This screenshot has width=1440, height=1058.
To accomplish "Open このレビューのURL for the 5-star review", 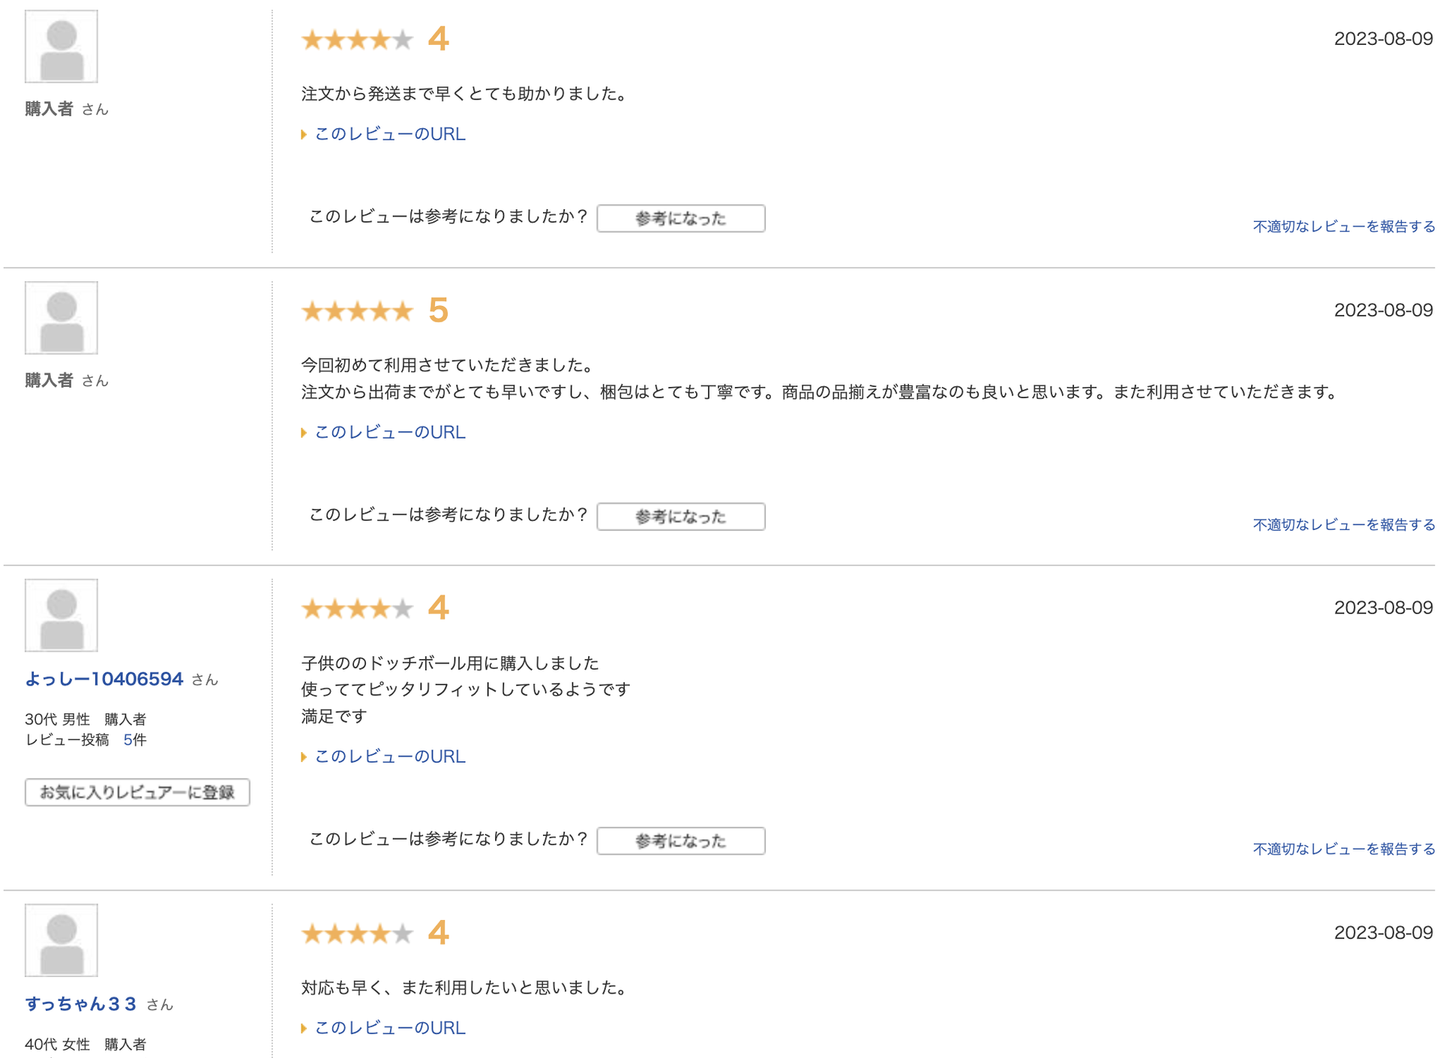I will tap(389, 432).
